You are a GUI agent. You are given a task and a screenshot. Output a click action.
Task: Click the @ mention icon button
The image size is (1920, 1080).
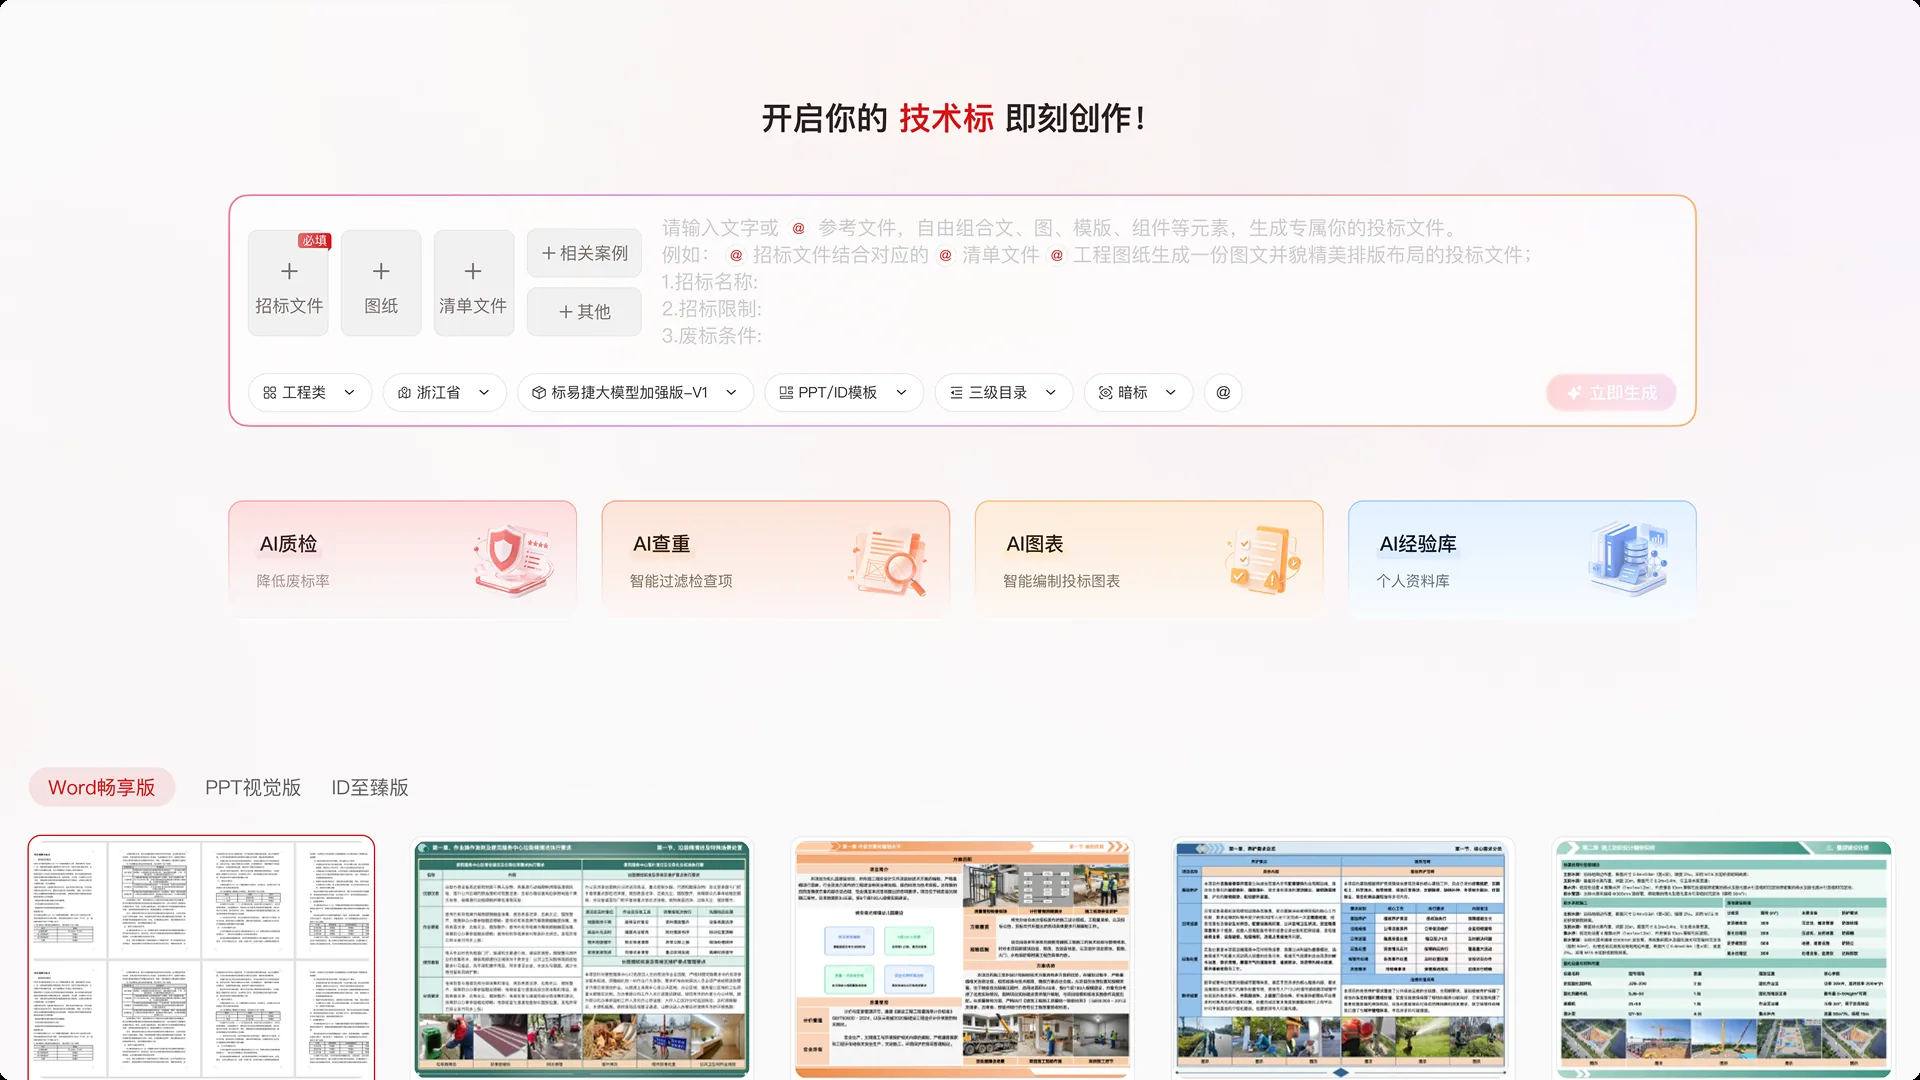click(1223, 392)
